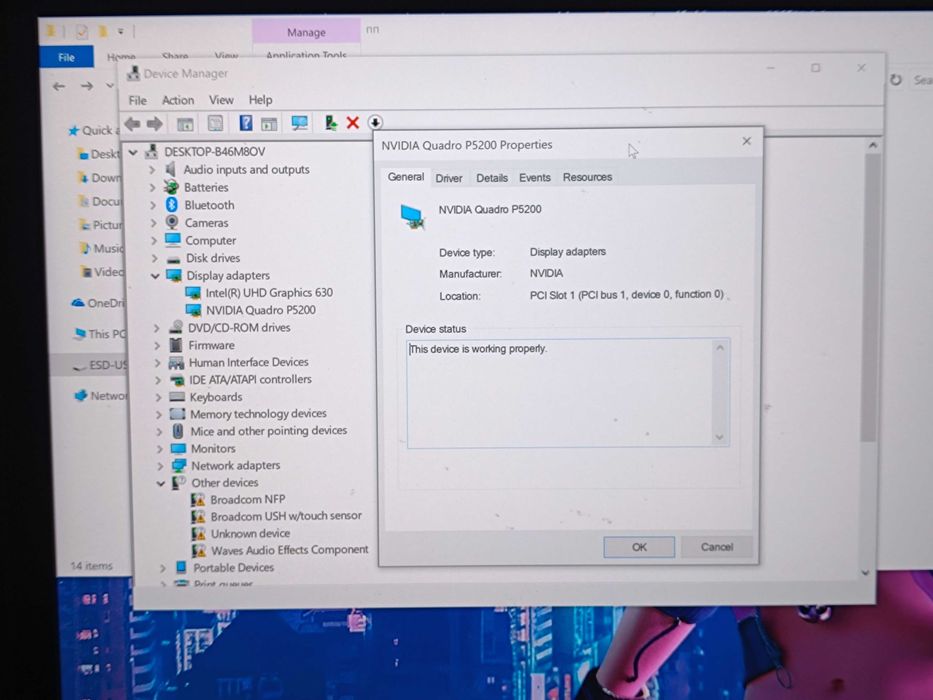The image size is (933, 700).
Task: Expand the Audio inputs and outputs node
Action: click(x=152, y=170)
